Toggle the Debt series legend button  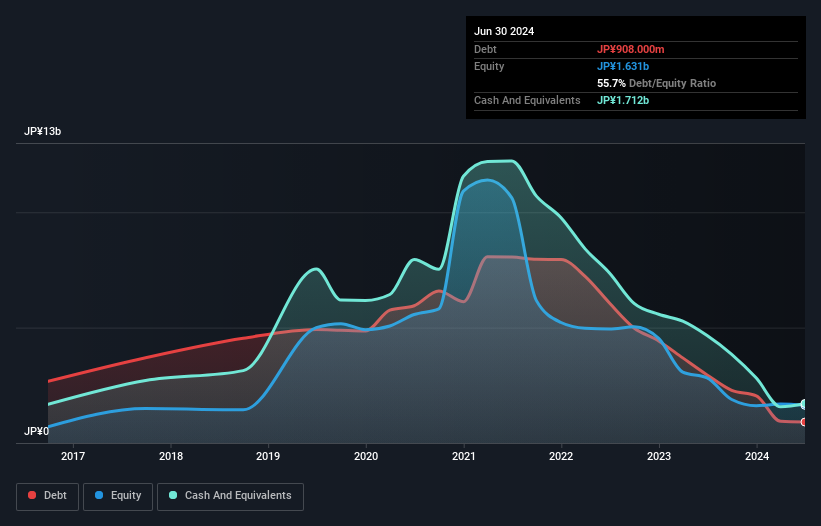[x=47, y=496]
